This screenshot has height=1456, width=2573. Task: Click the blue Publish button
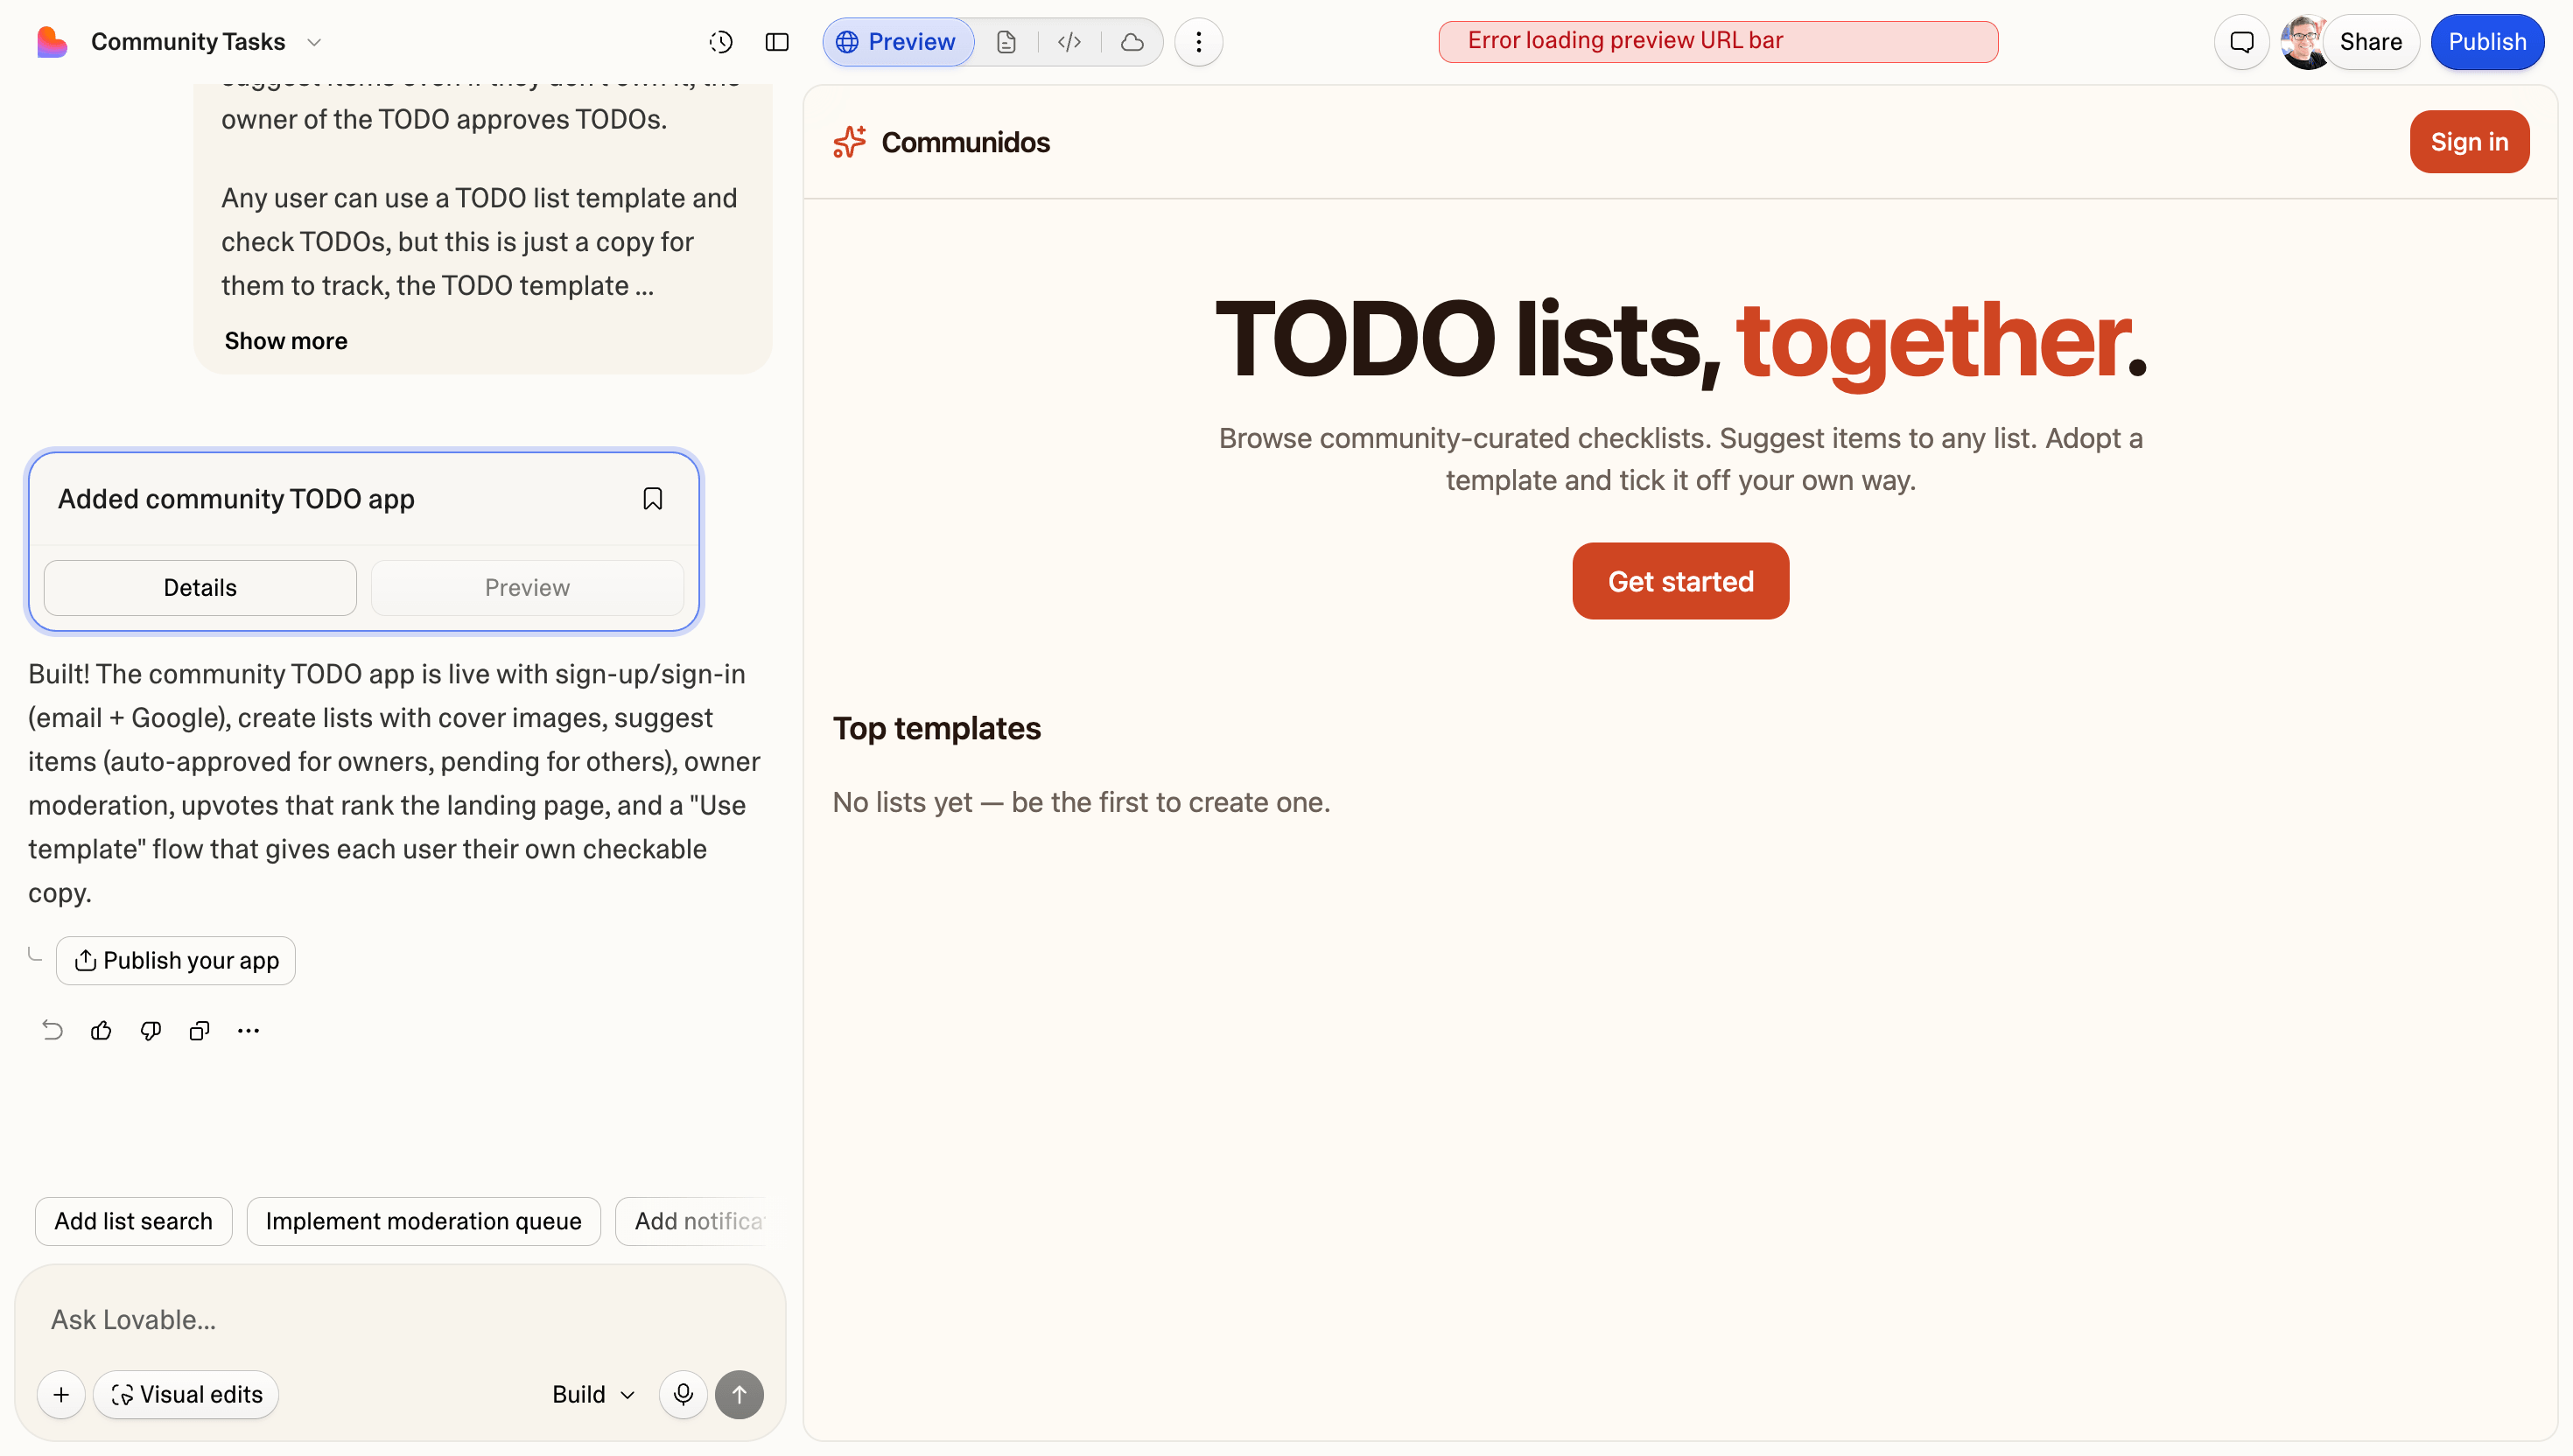2487,42
